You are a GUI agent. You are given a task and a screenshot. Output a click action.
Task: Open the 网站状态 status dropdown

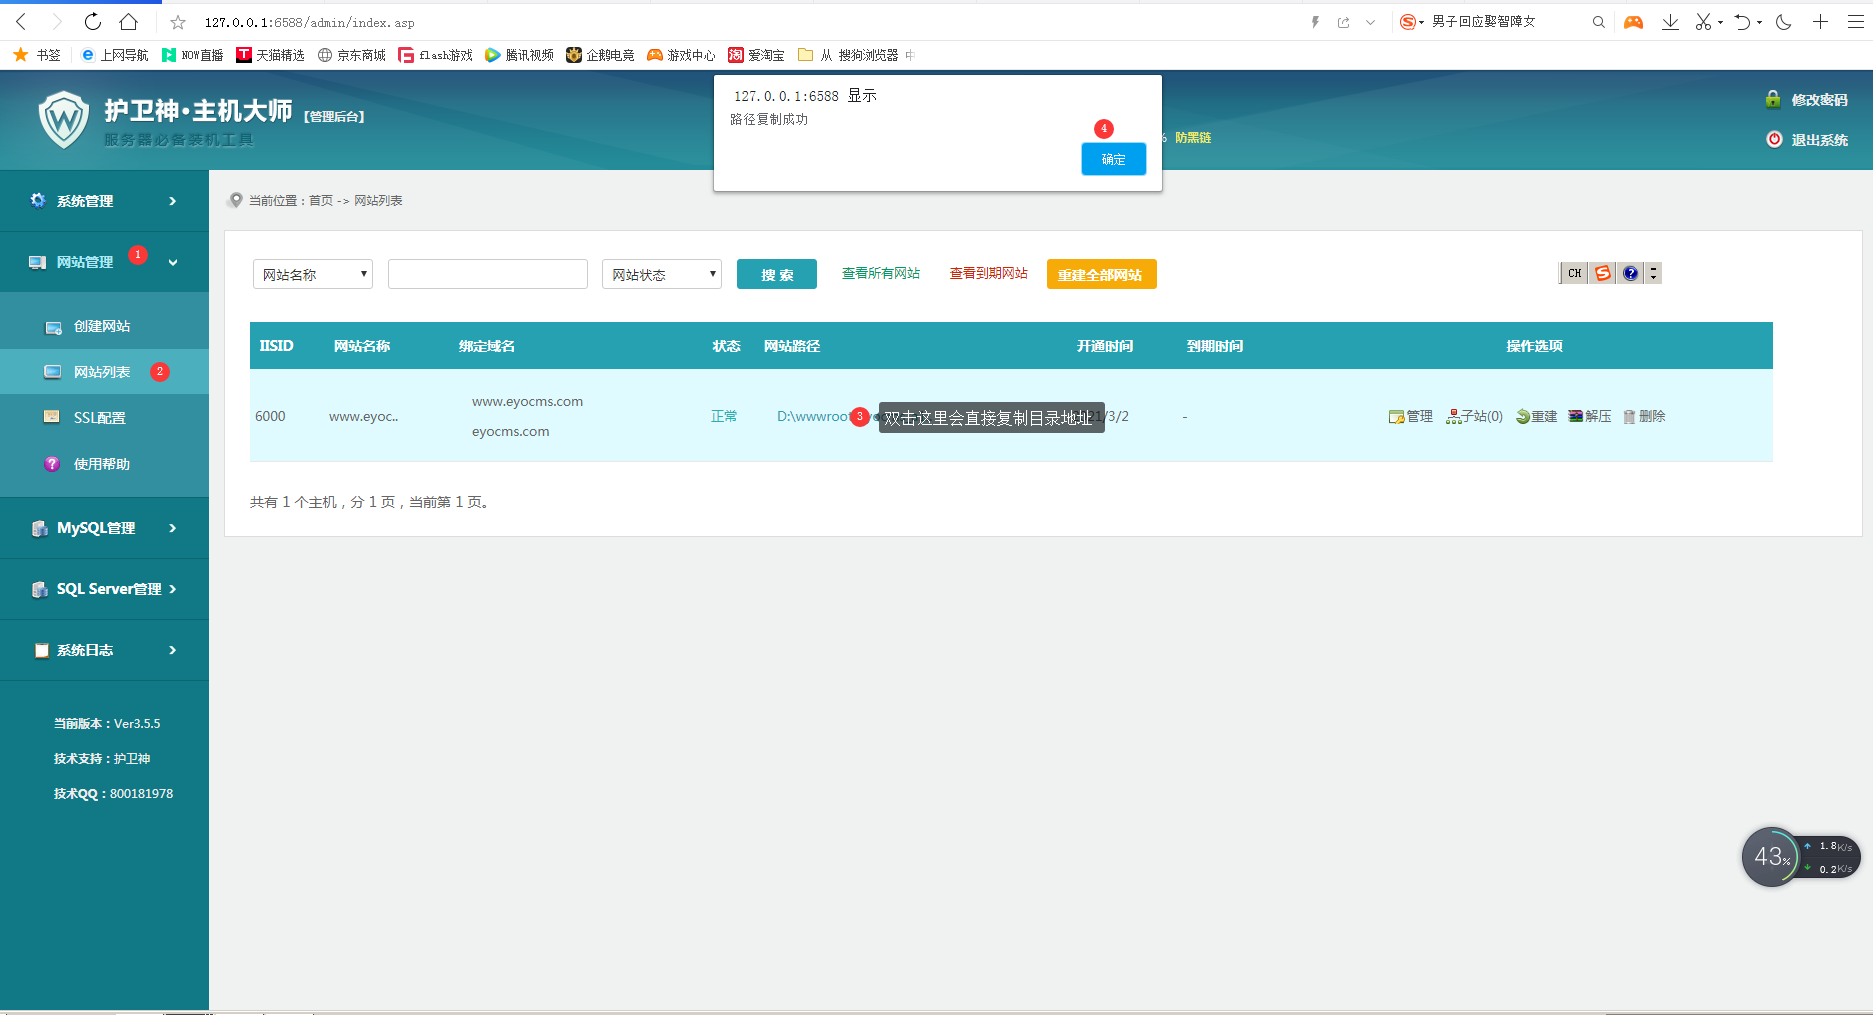point(661,273)
